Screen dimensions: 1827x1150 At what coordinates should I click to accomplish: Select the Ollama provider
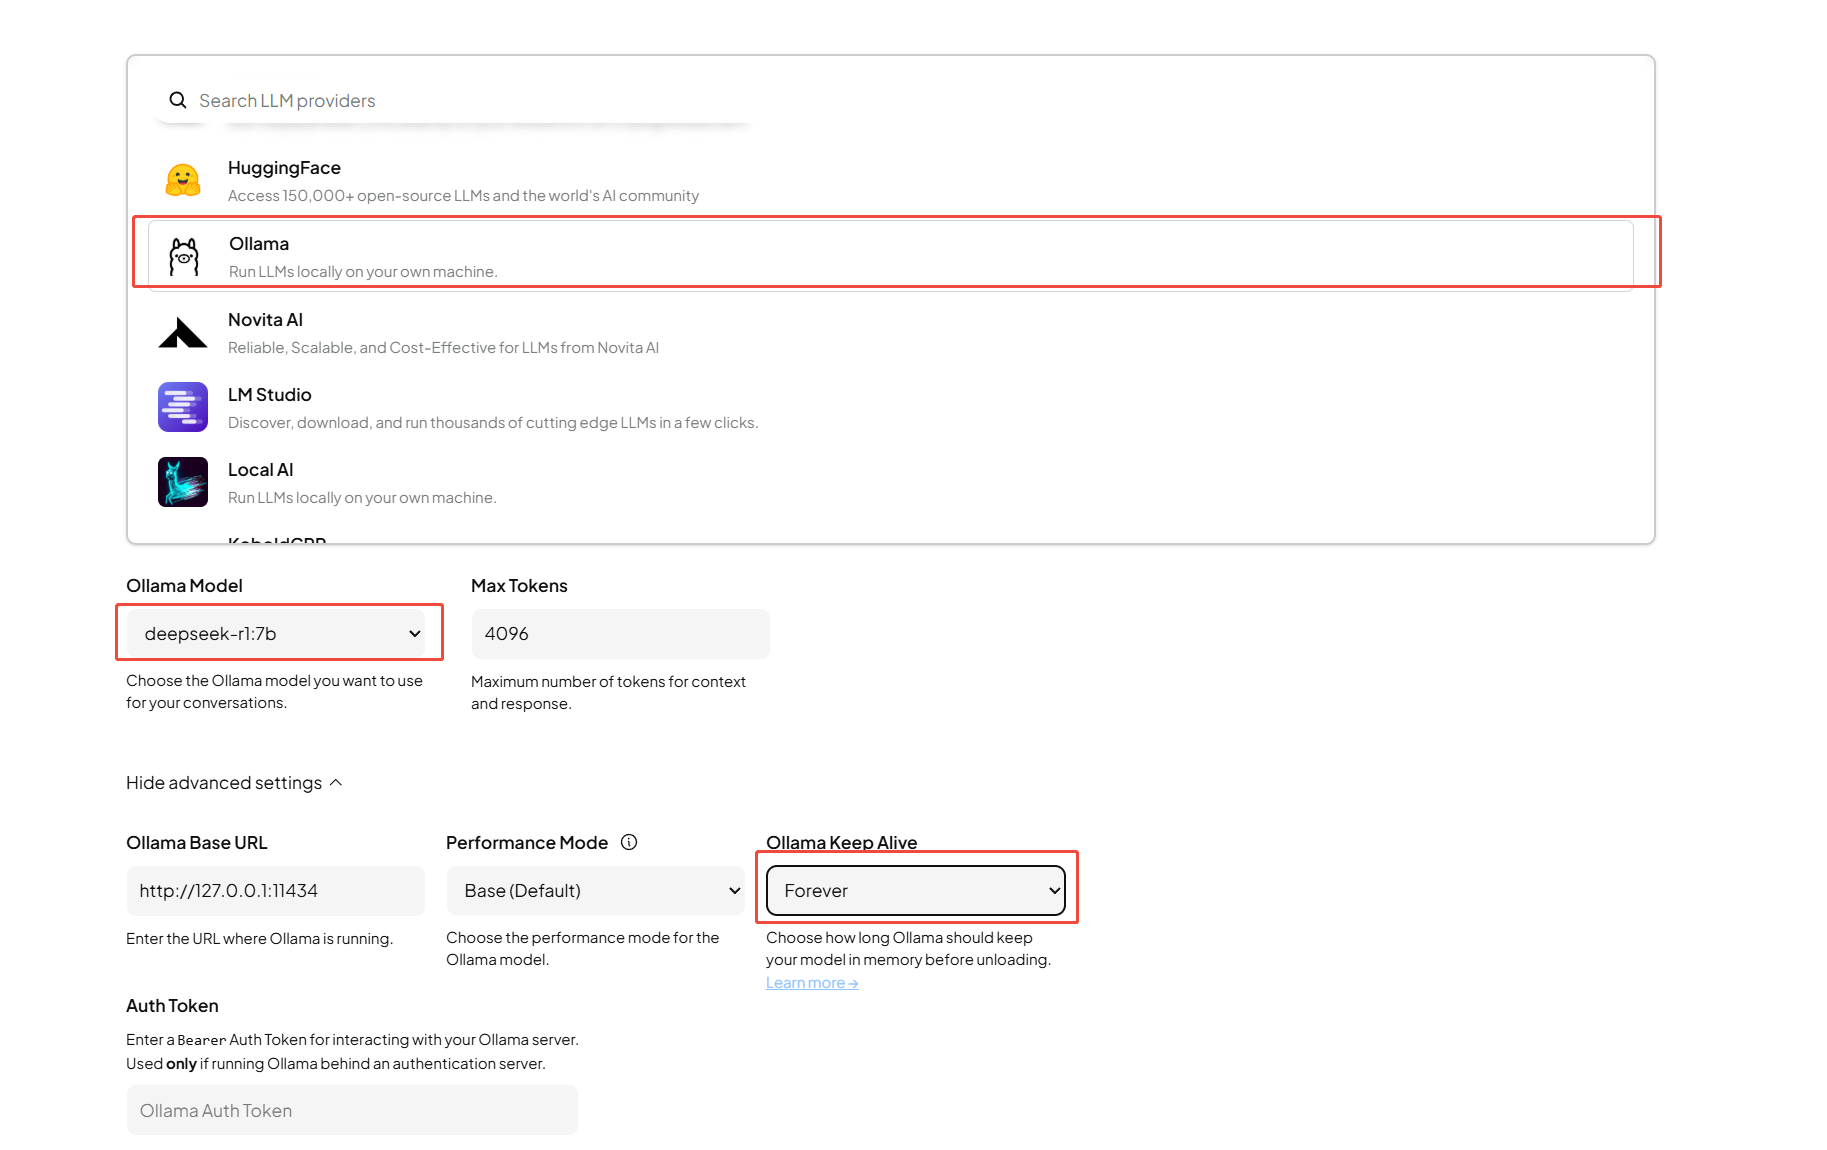(x=890, y=256)
